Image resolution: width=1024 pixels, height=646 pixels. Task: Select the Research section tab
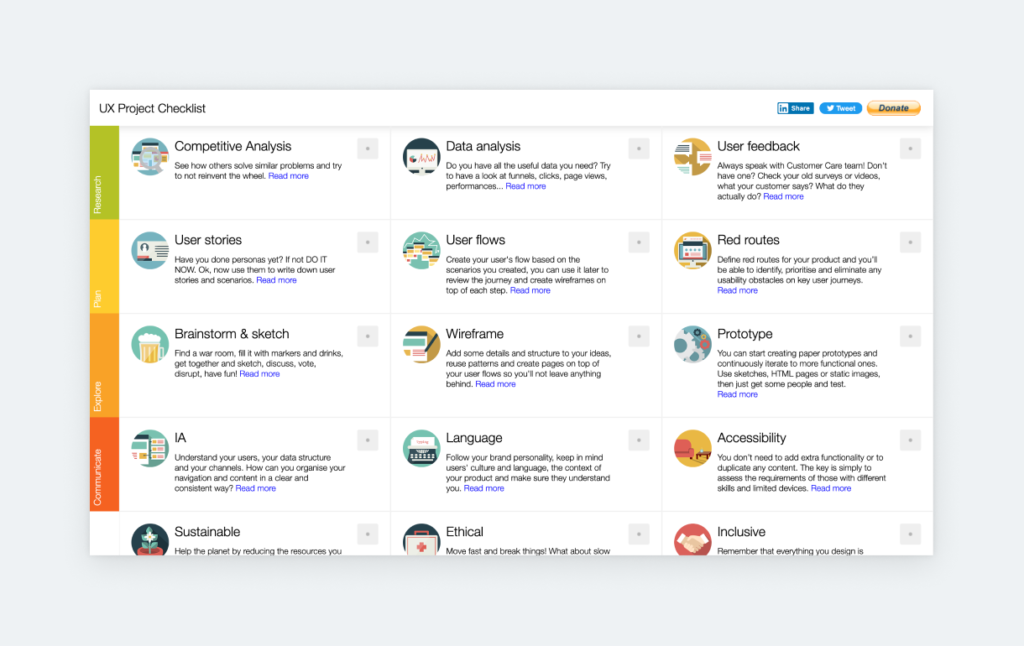click(x=104, y=172)
